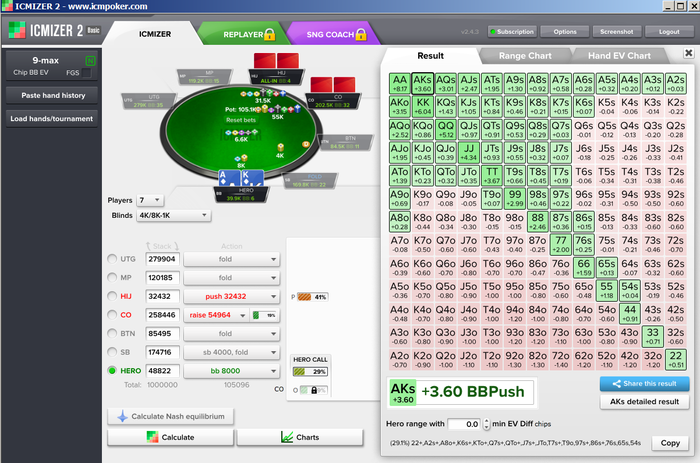Image resolution: width=700 pixels, height=463 pixels.
Task: Click the UTG seat plate at the table
Action: click(149, 101)
